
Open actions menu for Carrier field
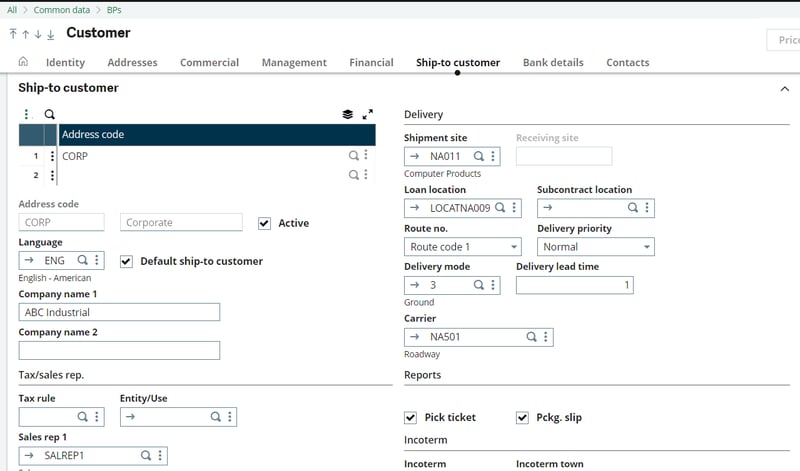click(x=544, y=337)
